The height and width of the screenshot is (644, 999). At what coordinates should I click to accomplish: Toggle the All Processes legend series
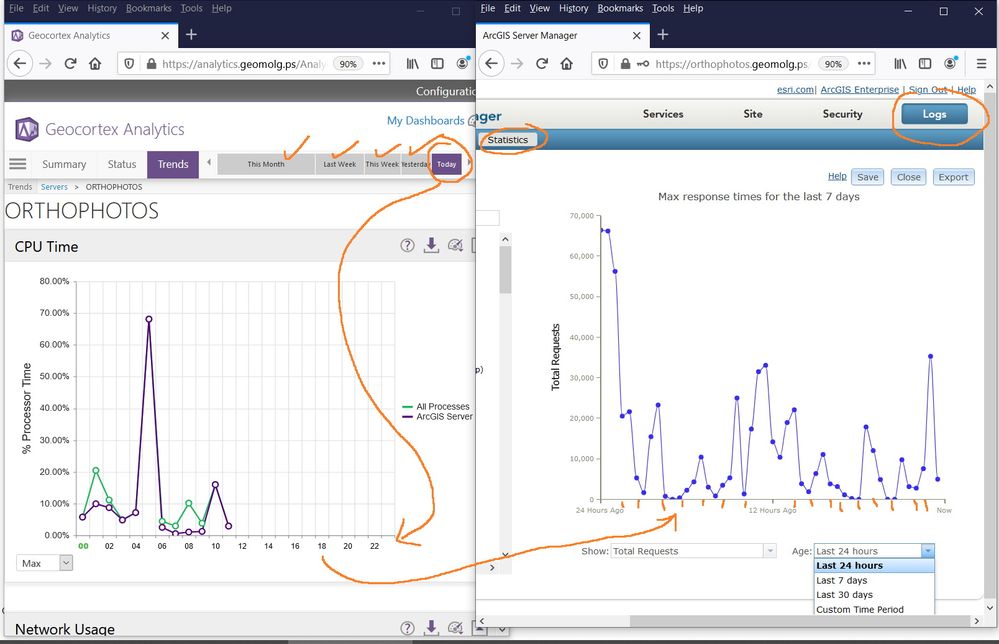pos(436,406)
